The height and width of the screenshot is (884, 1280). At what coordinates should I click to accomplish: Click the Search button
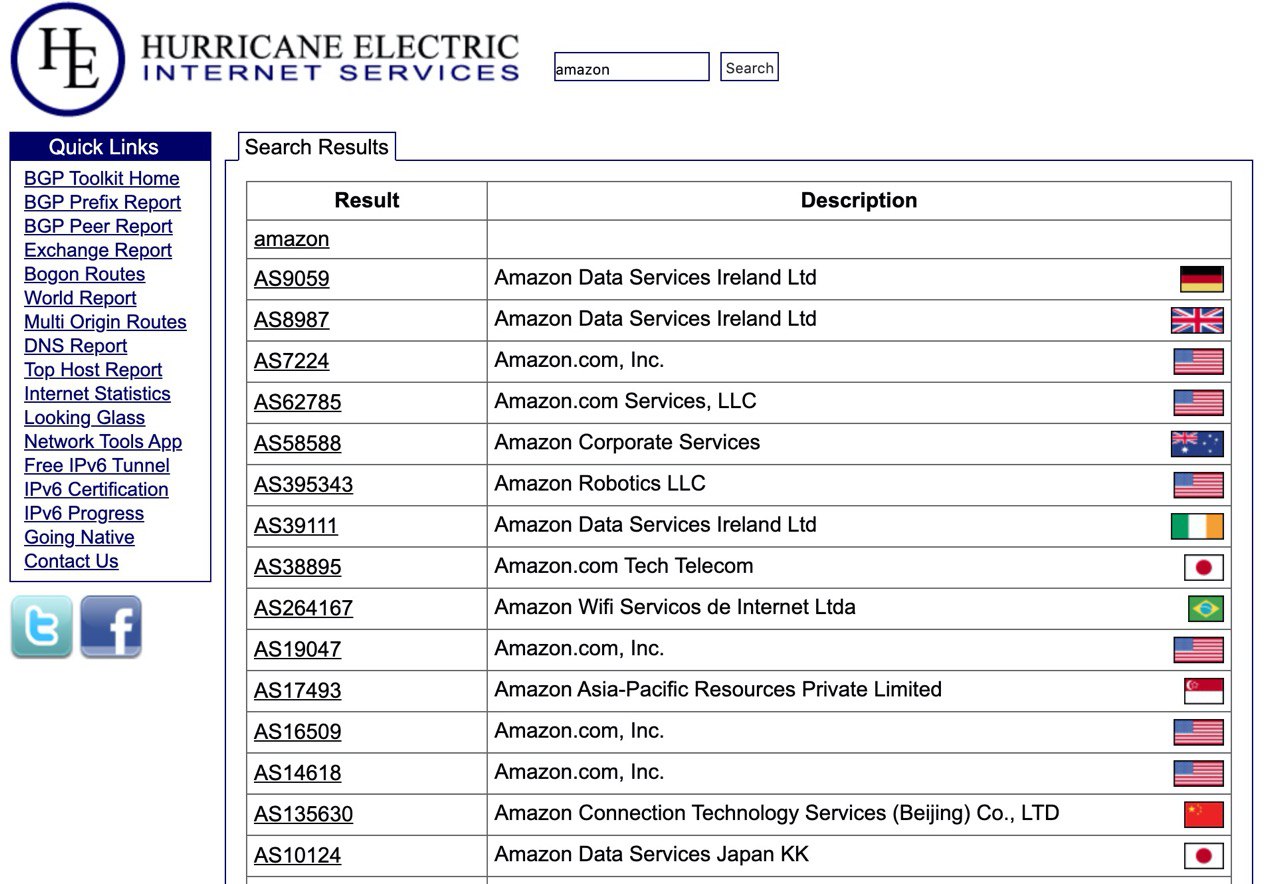(x=749, y=67)
